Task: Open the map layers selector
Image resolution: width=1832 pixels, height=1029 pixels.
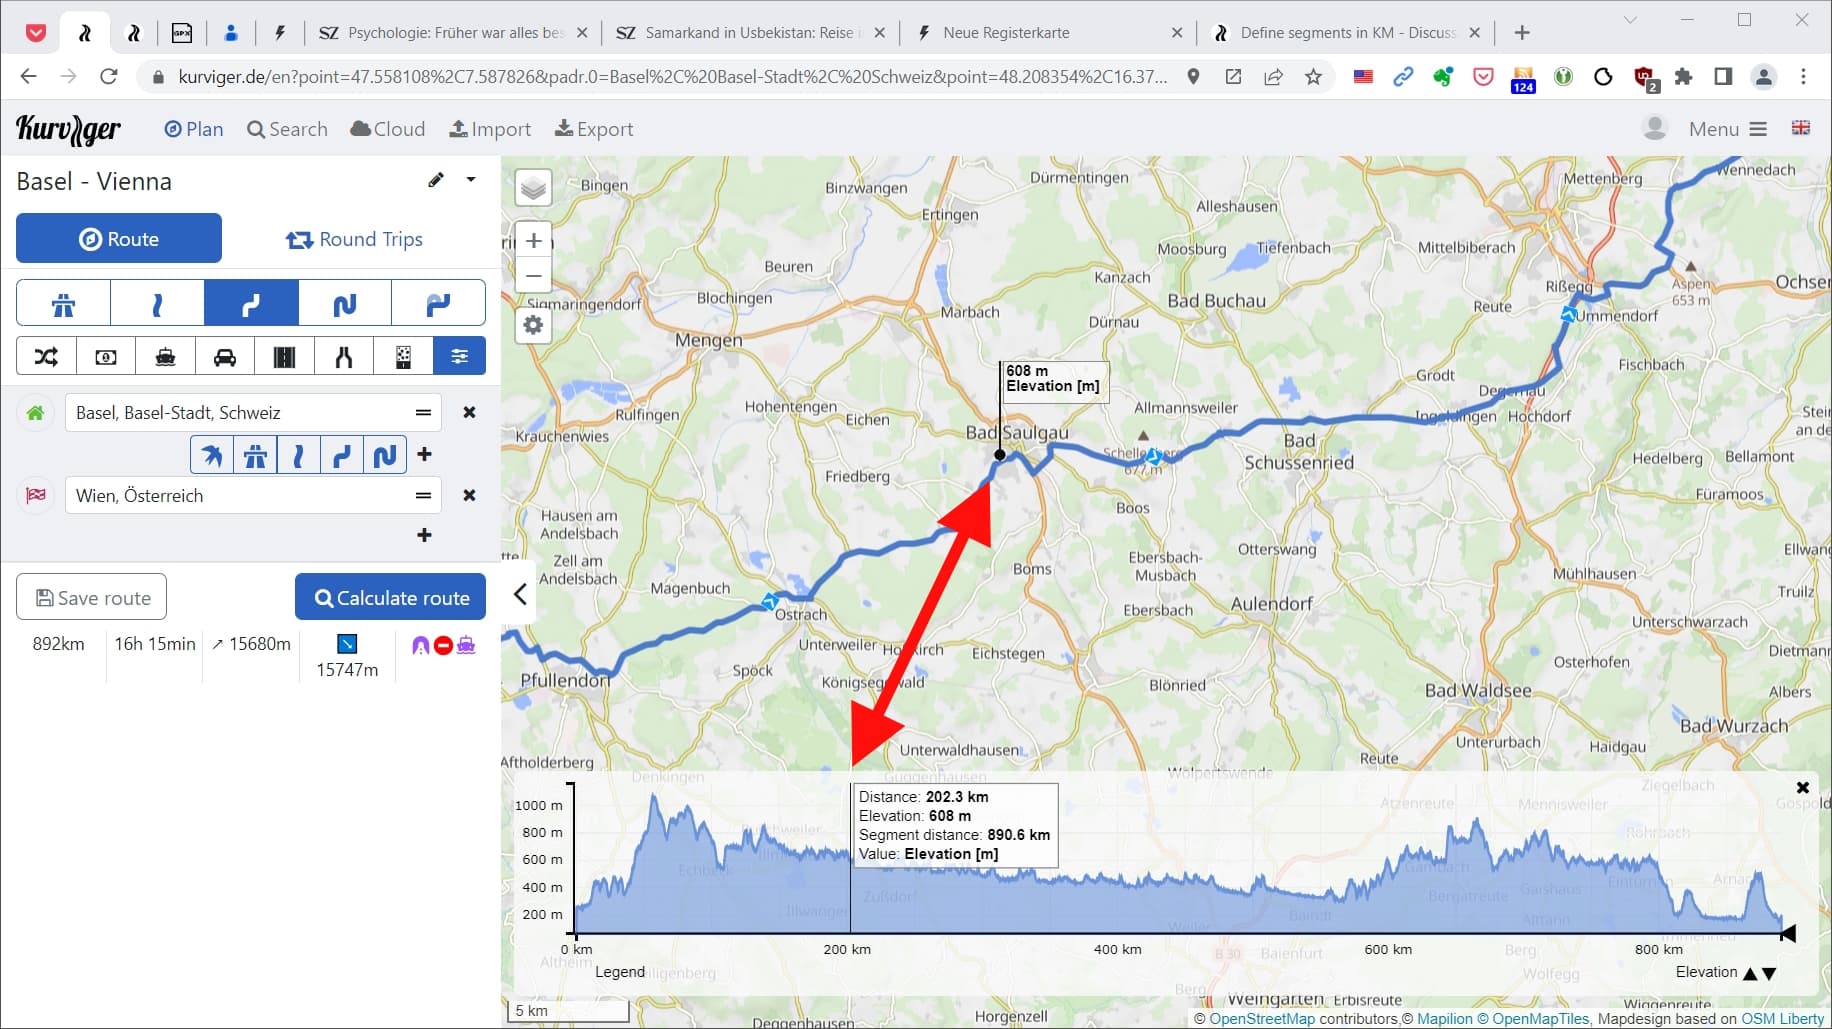Action: point(534,189)
